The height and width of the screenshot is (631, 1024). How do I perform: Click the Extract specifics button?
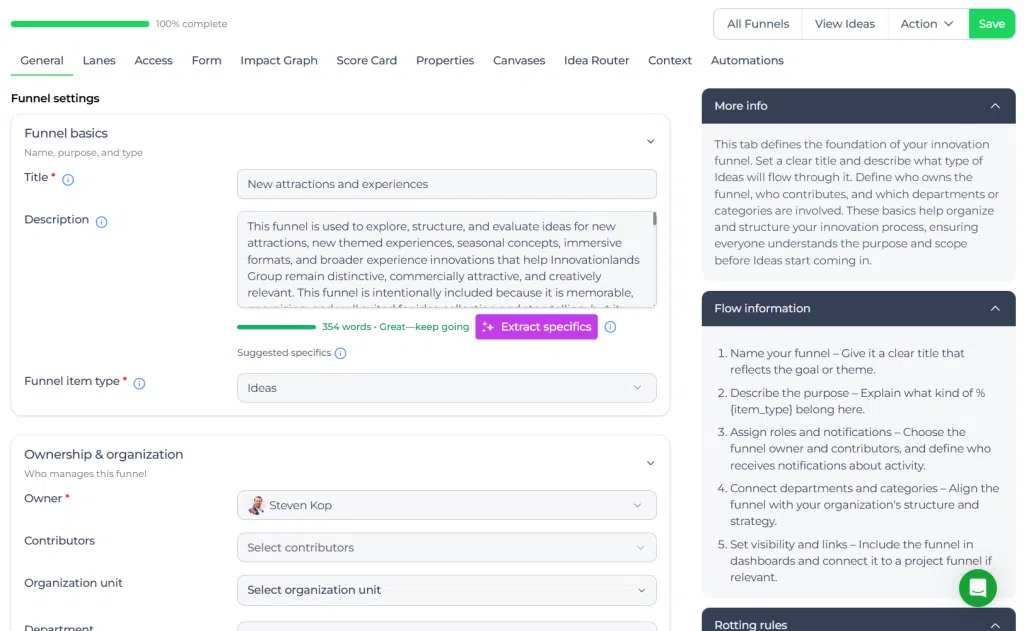[536, 327]
